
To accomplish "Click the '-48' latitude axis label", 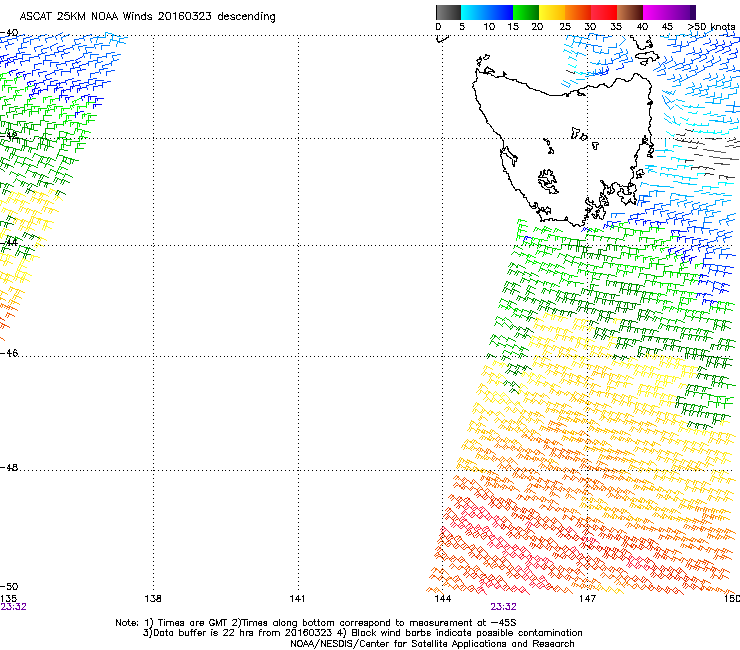I will (9, 467).
